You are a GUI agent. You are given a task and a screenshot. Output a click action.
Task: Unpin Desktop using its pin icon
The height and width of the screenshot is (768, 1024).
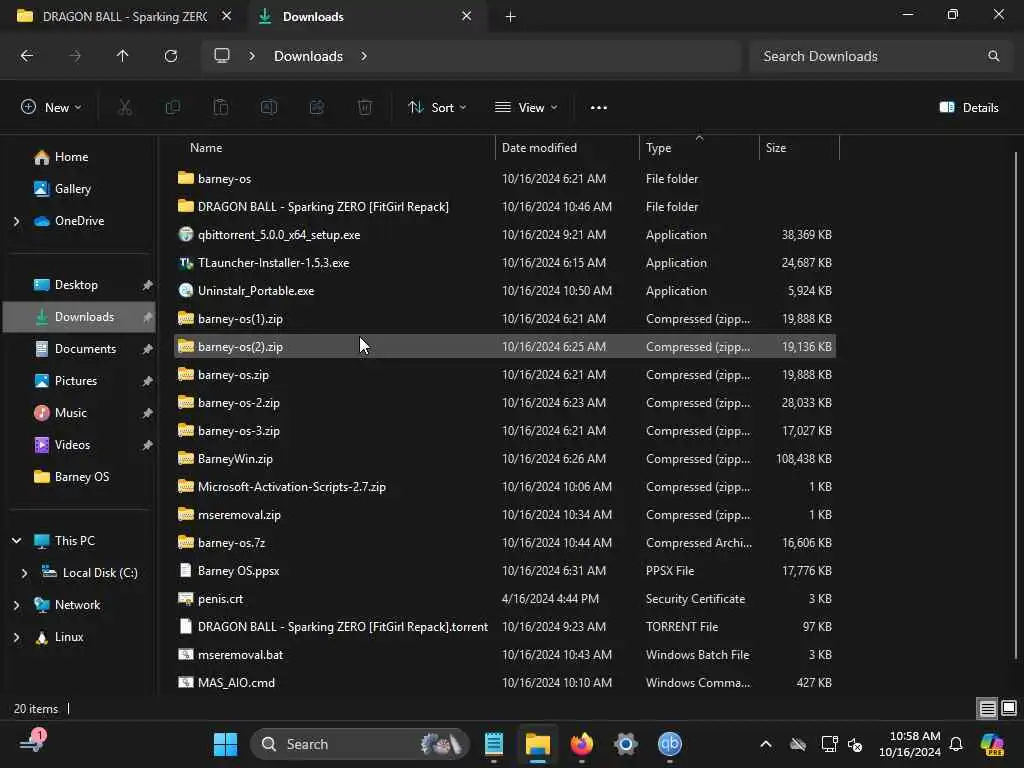[x=147, y=285]
